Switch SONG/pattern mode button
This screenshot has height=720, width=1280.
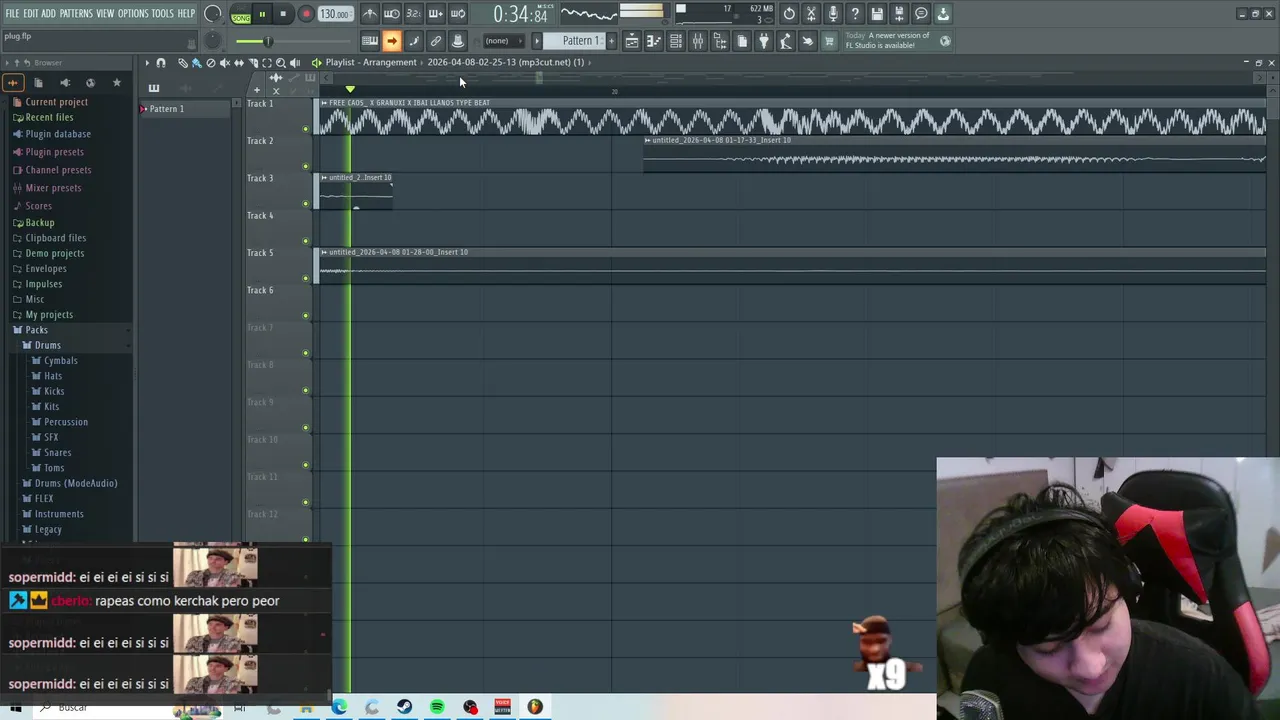click(x=241, y=15)
